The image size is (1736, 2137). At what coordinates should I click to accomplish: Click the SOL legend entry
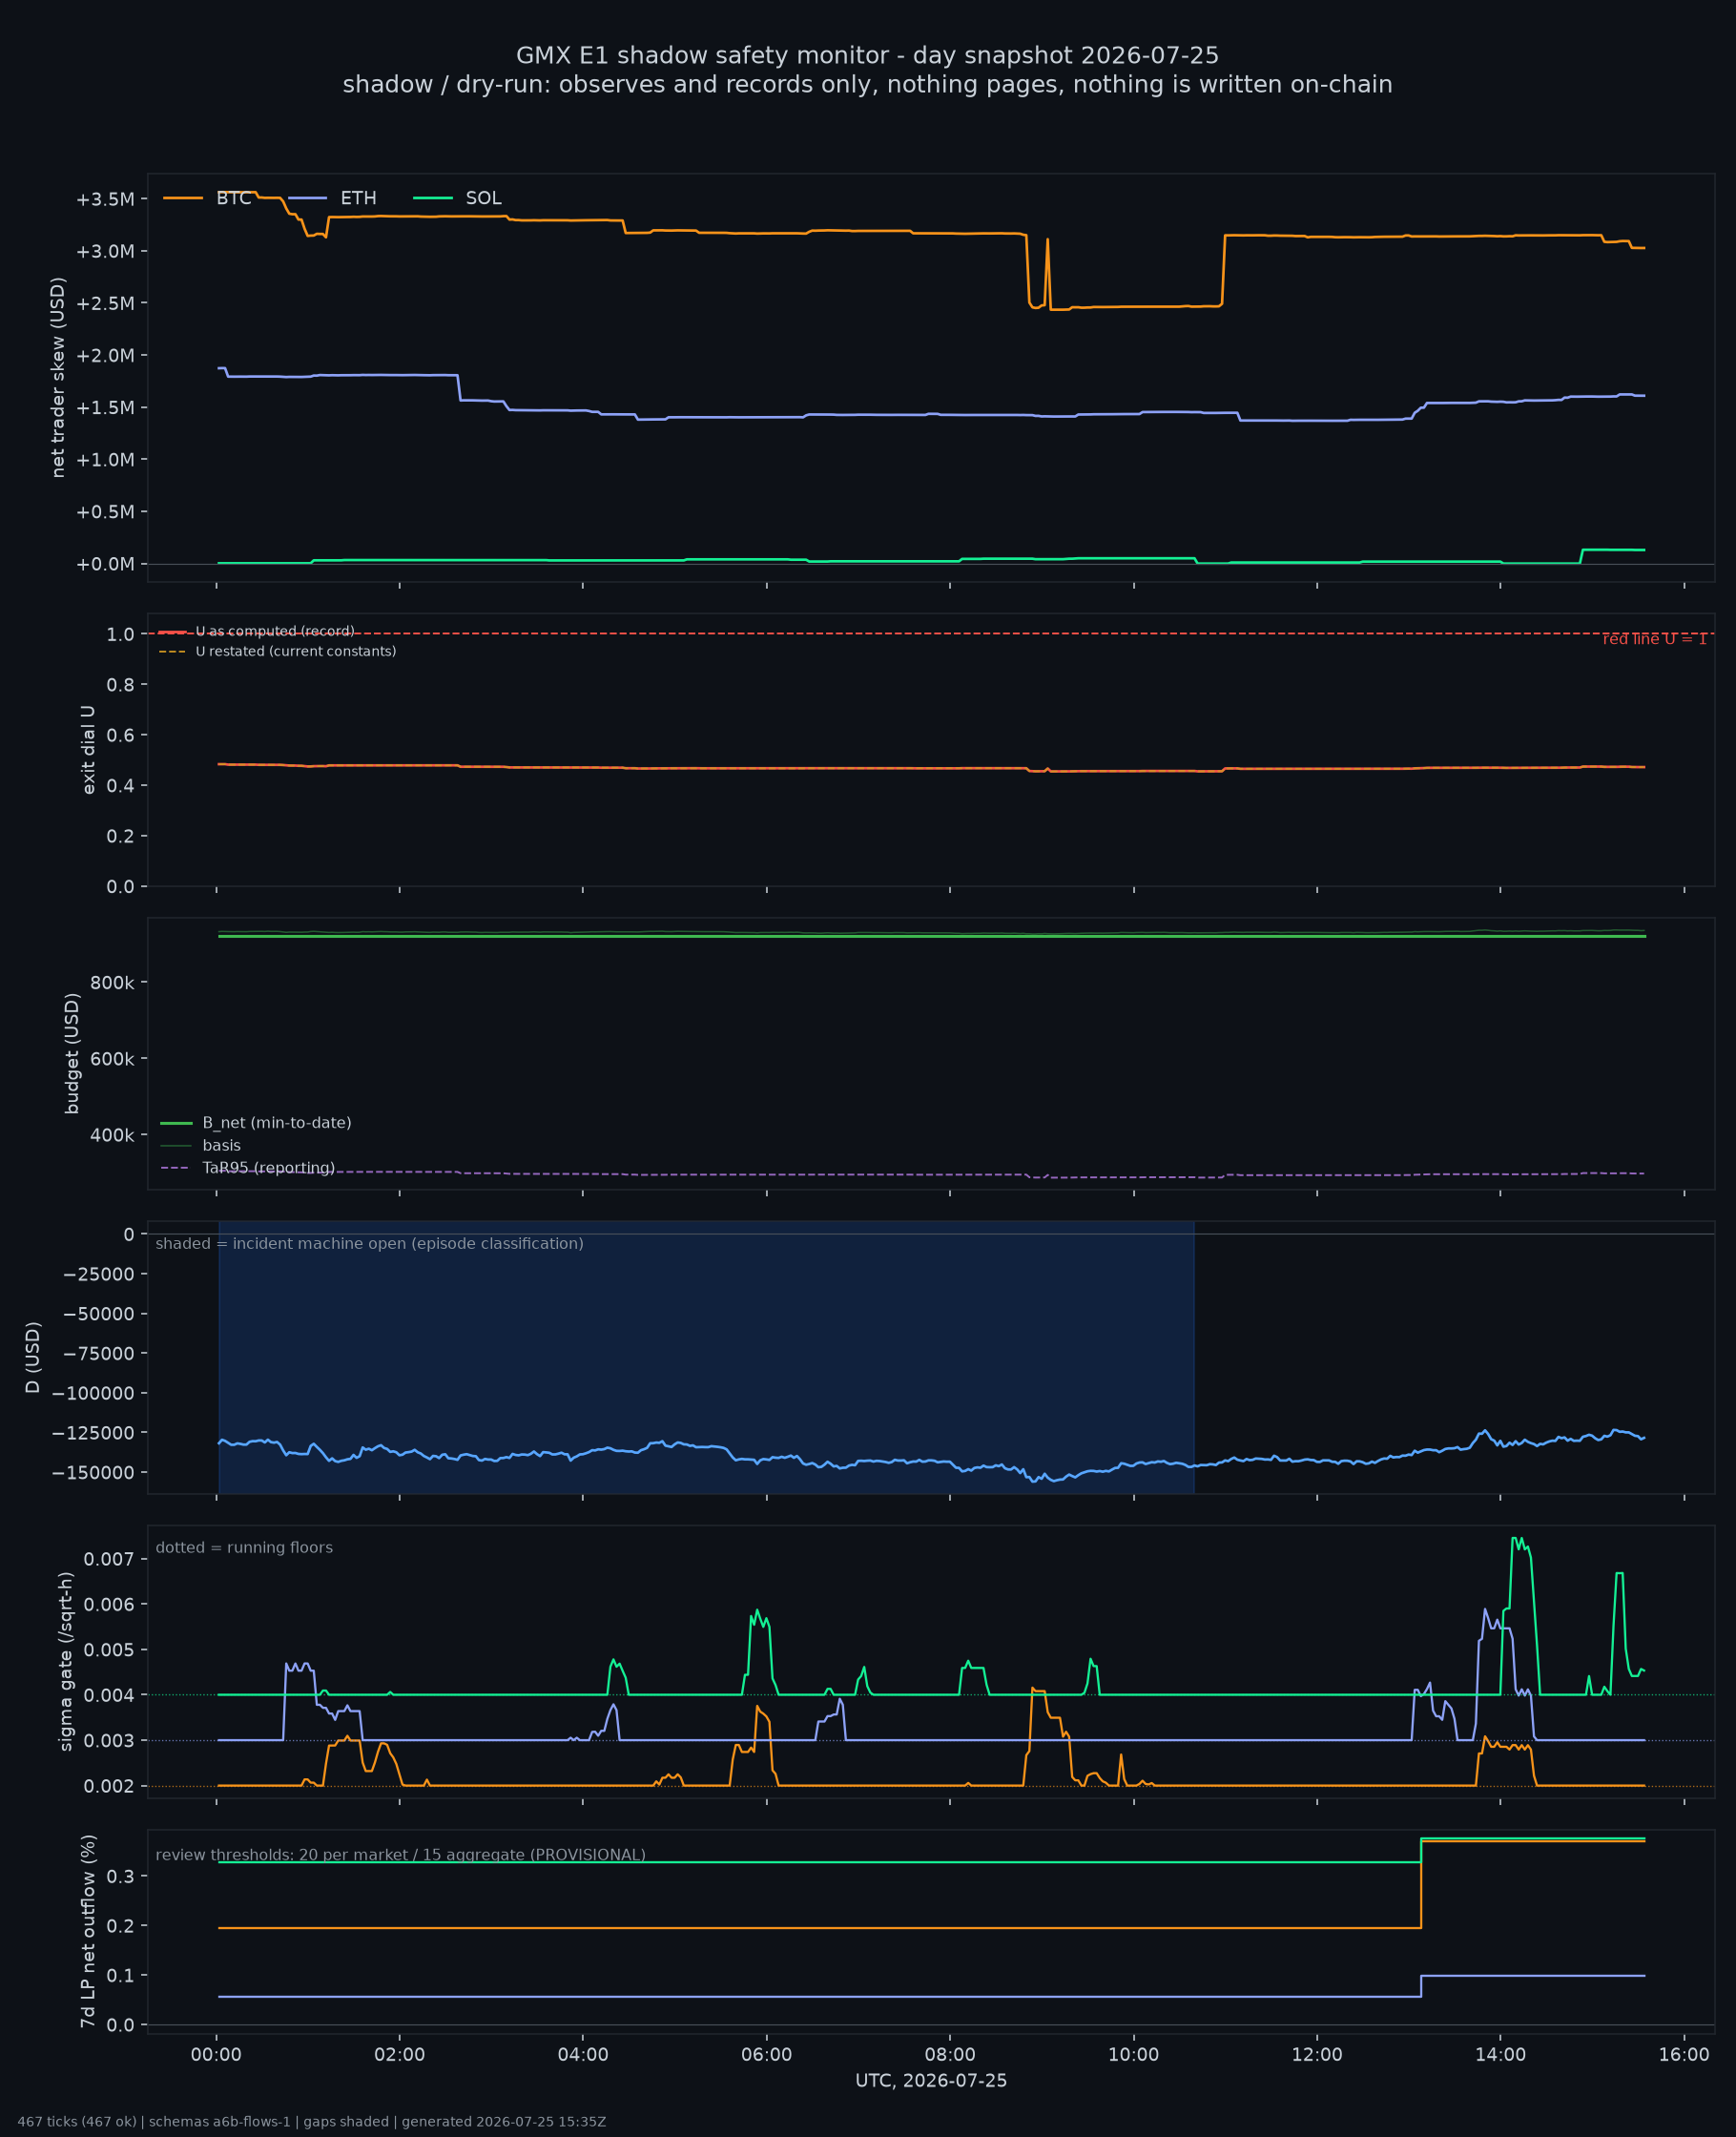coord(457,198)
